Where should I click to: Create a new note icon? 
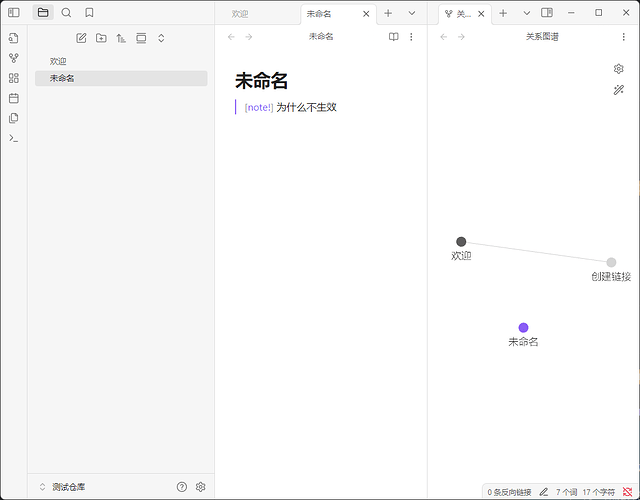tap(81, 38)
